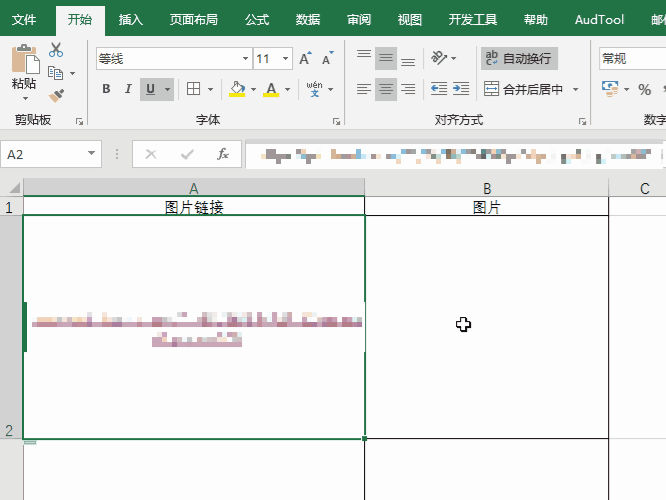Image resolution: width=666 pixels, height=500 pixels.
Task: Open the 文件 menu
Action: tap(24, 20)
